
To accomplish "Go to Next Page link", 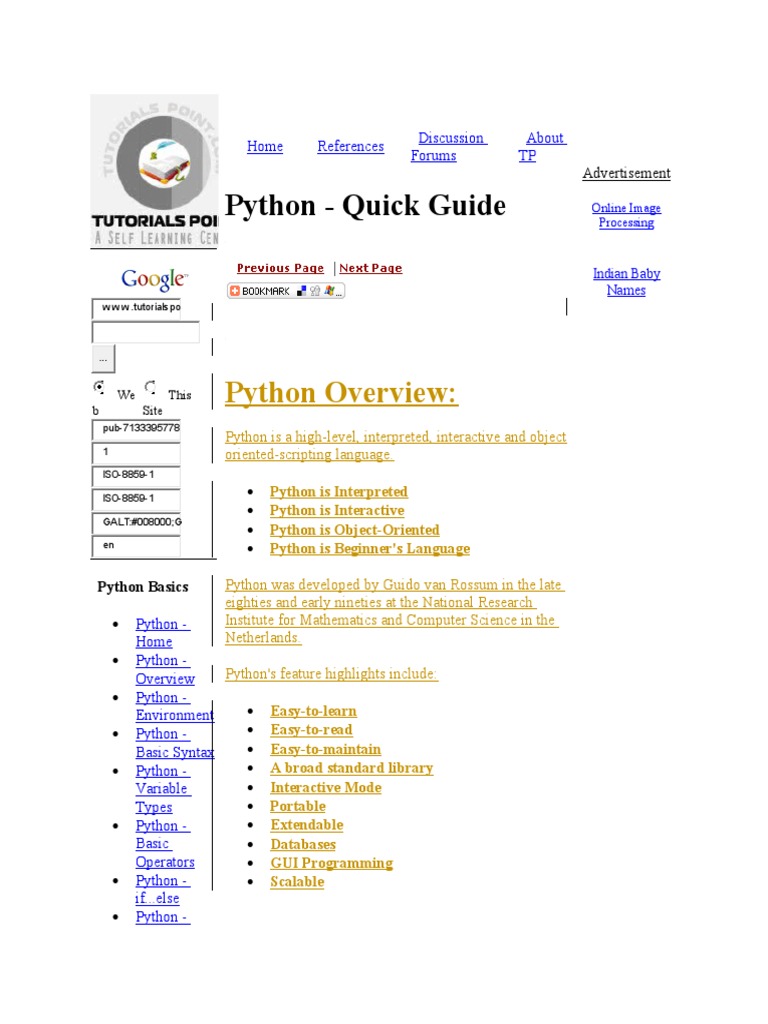I will click(371, 268).
